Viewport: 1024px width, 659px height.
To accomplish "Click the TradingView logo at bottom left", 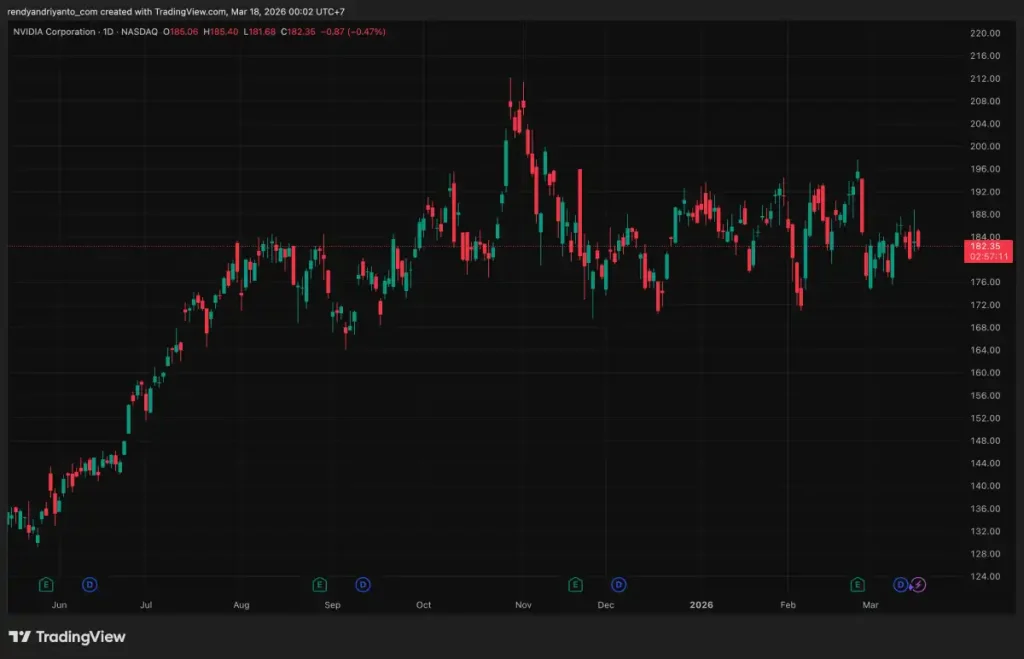I will [67, 637].
